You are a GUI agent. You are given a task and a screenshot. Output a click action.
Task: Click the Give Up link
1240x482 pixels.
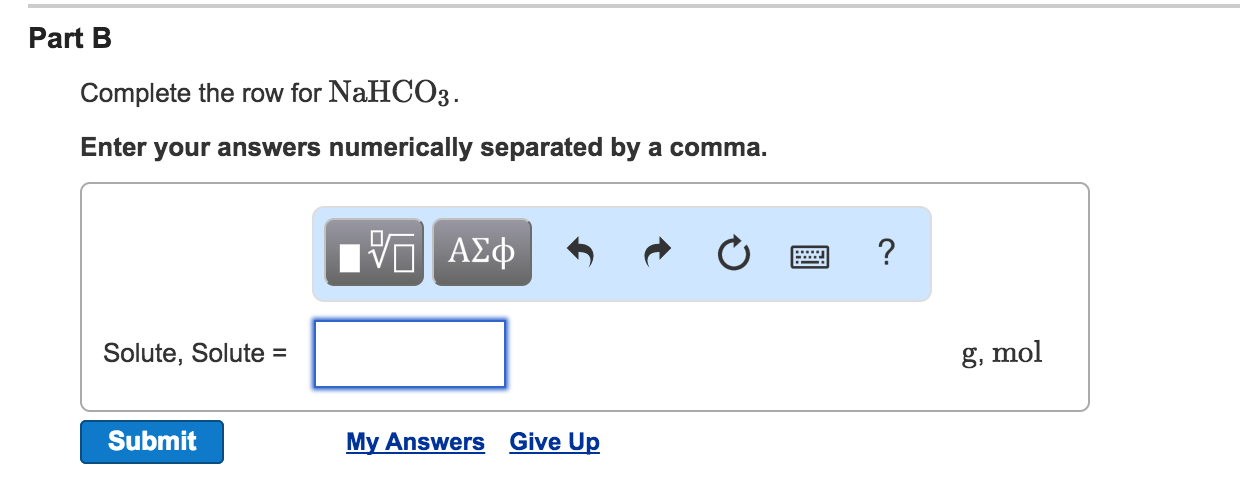click(554, 442)
